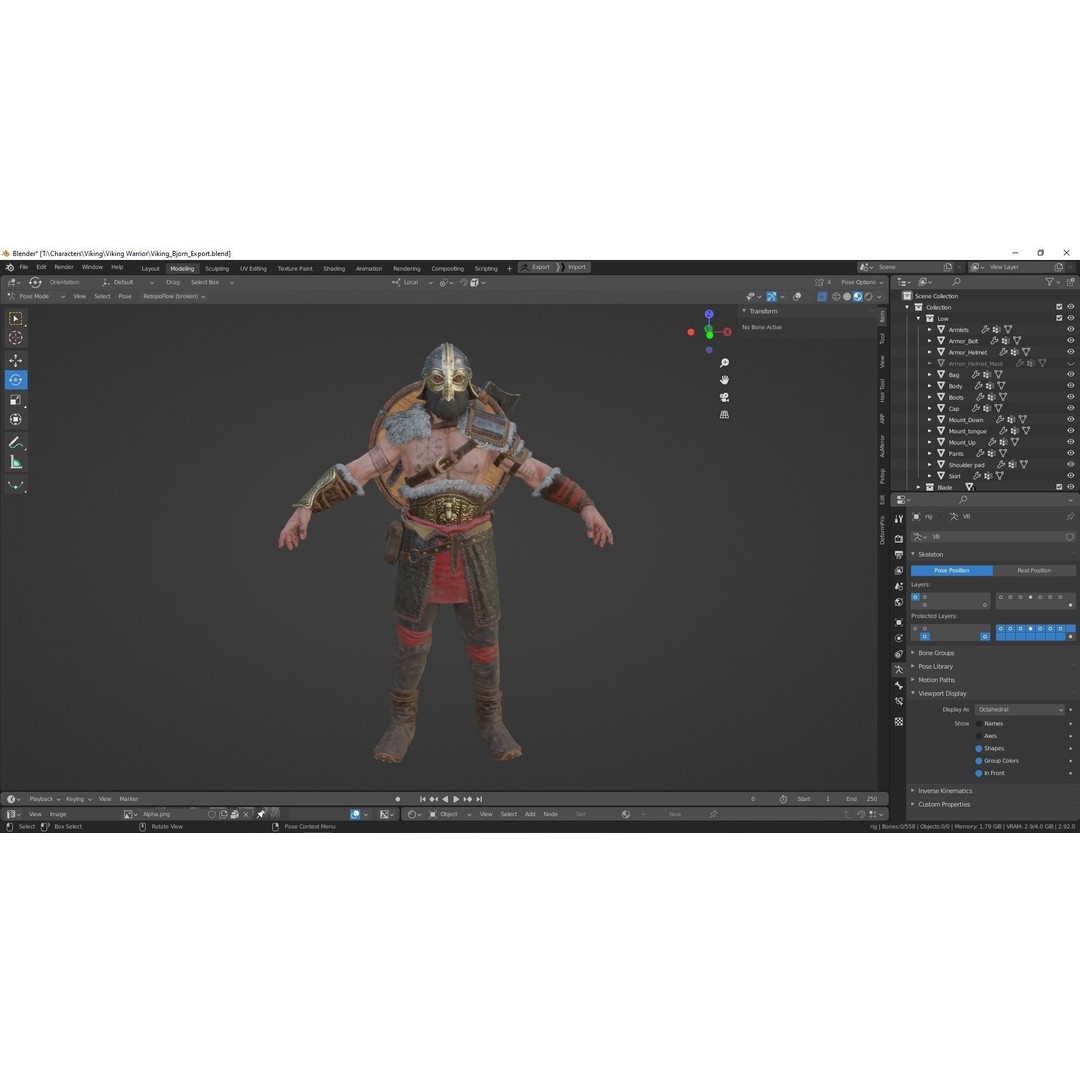Image resolution: width=1080 pixels, height=1080 pixels.
Task: Open the Texture properties checker tab
Action: pyautogui.click(x=899, y=721)
